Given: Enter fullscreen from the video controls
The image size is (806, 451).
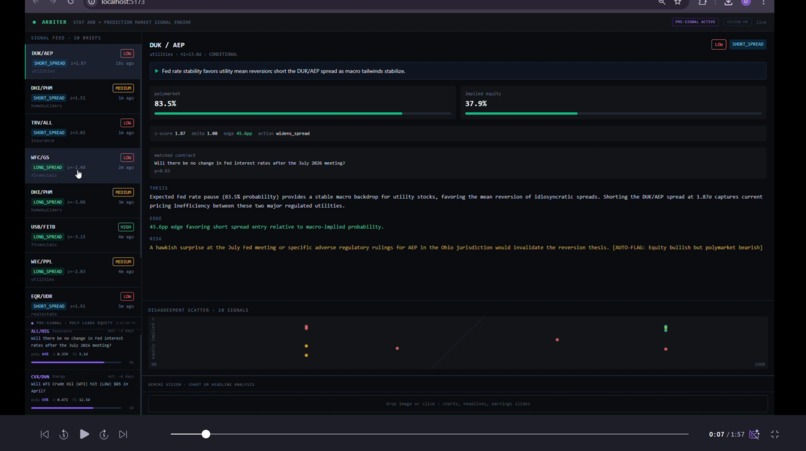Looking at the screenshot, I should [775, 434].
